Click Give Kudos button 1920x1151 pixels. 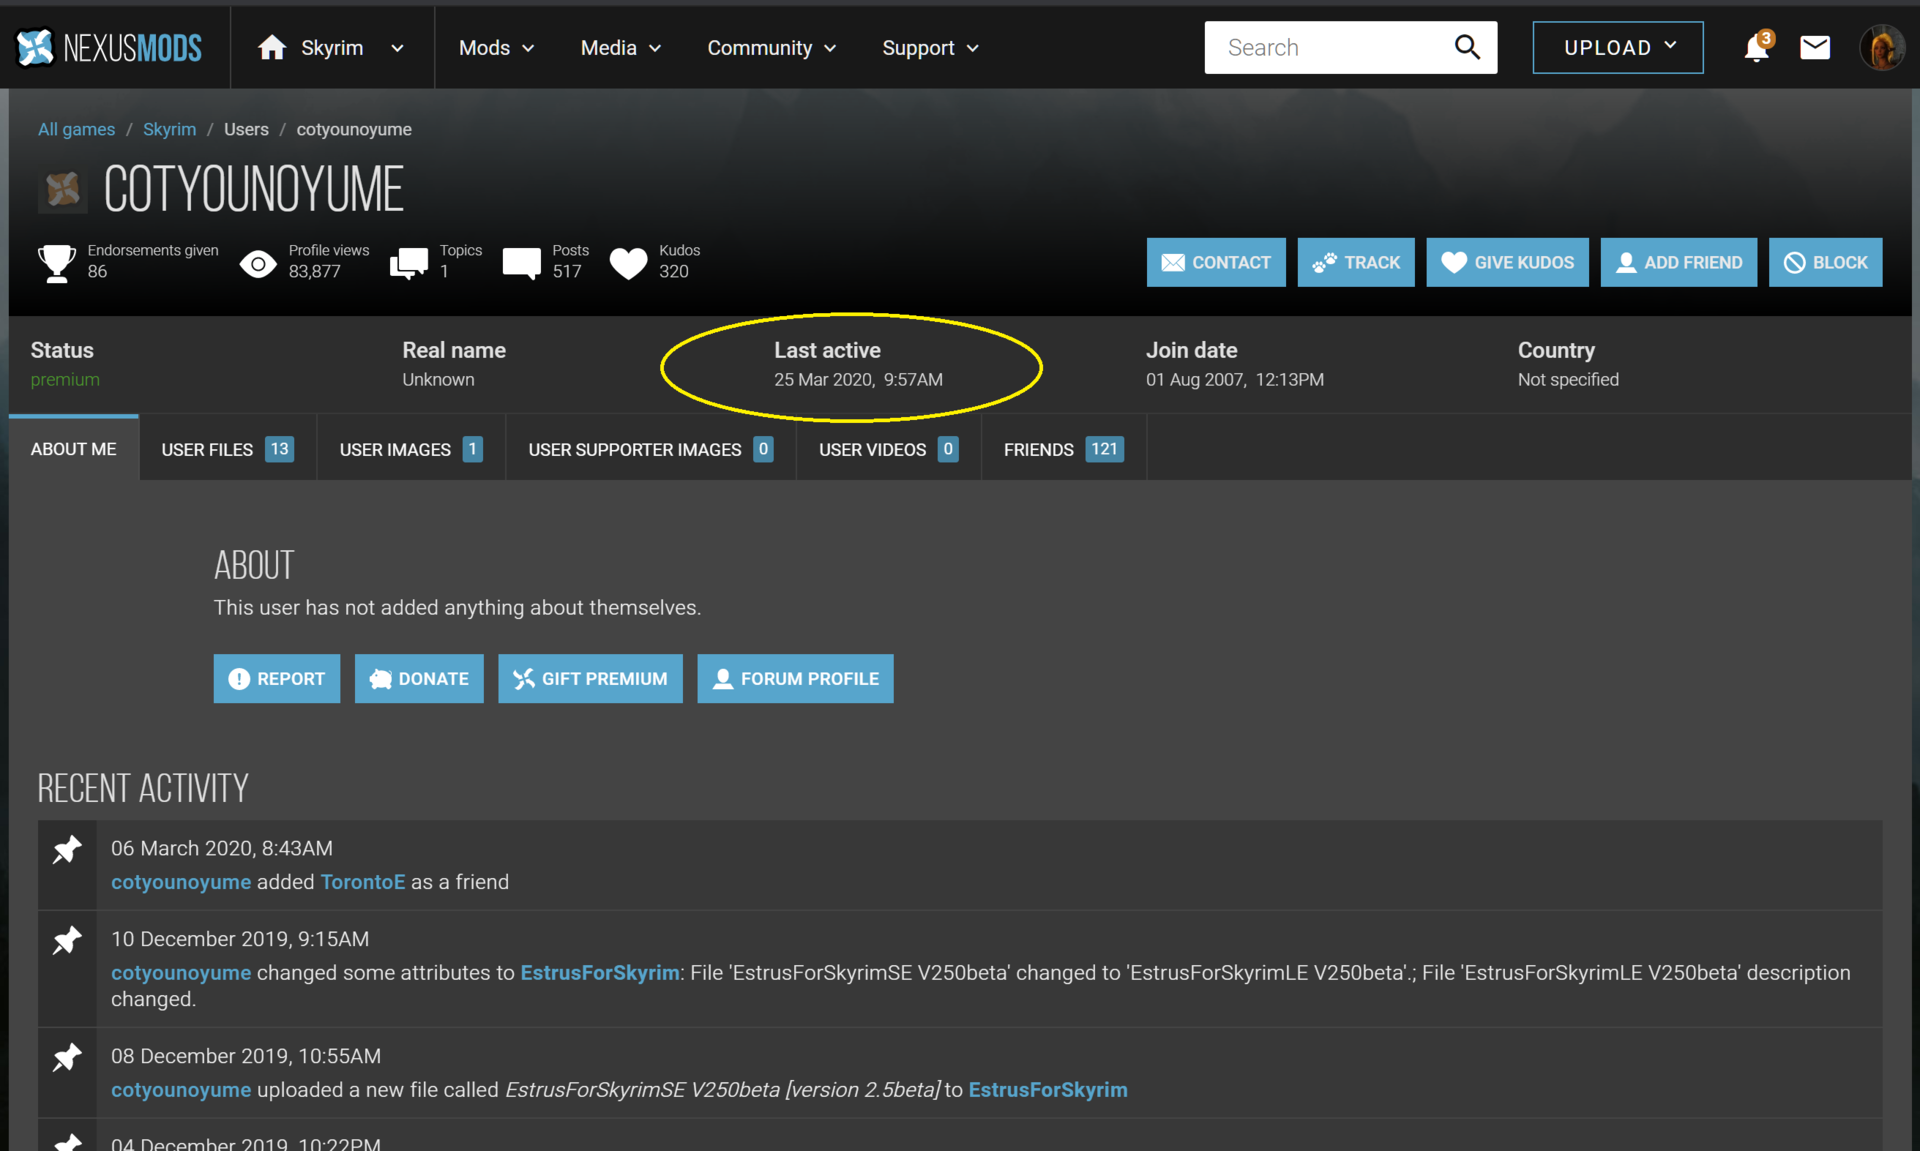[x=1507, y=262]
